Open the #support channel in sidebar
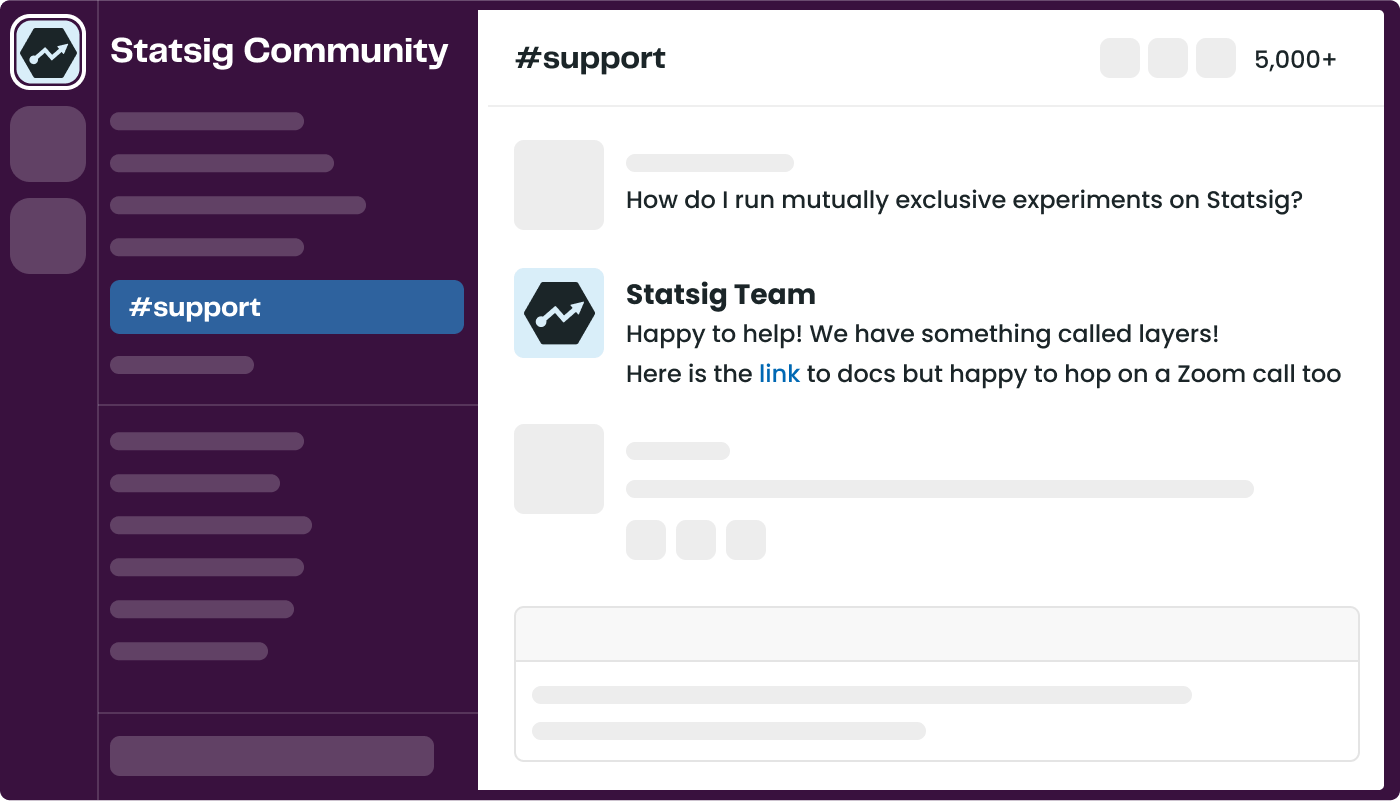This screenshot has width=1400, height=801. (x=286, y=307)
